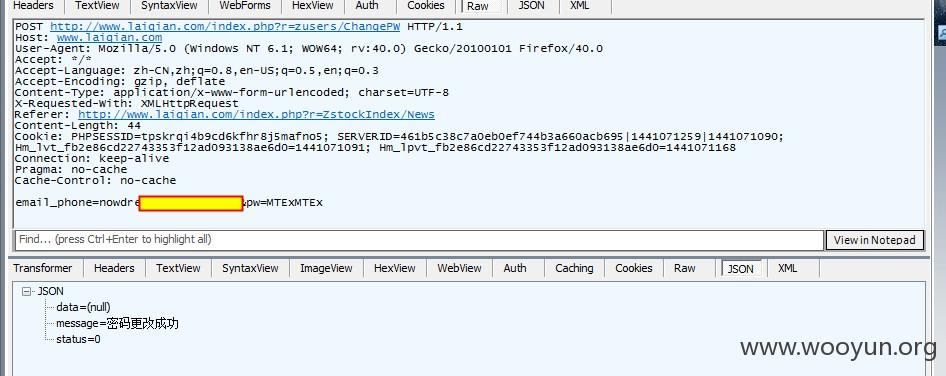Click the Content-Type header line

point(232,92)
